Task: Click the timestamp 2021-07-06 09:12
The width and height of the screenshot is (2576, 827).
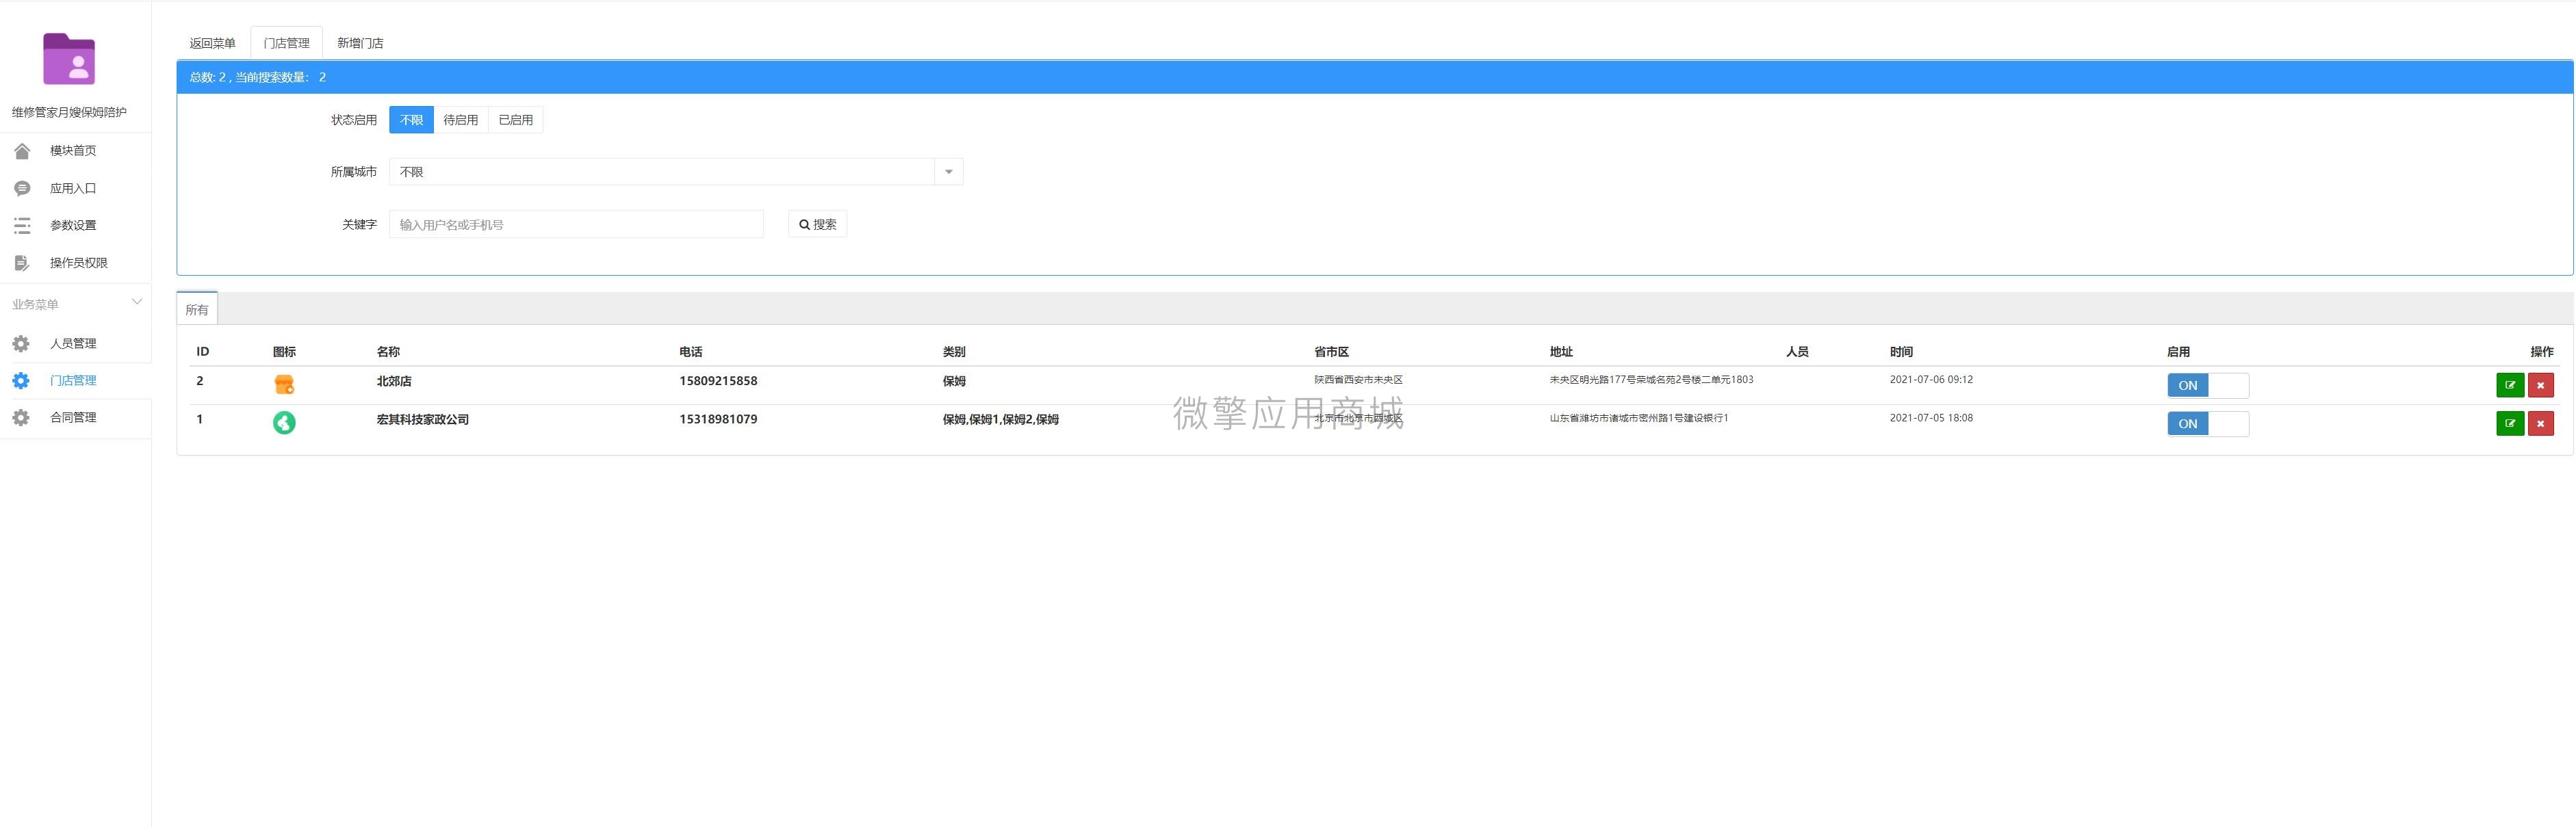Action: 1931,380
